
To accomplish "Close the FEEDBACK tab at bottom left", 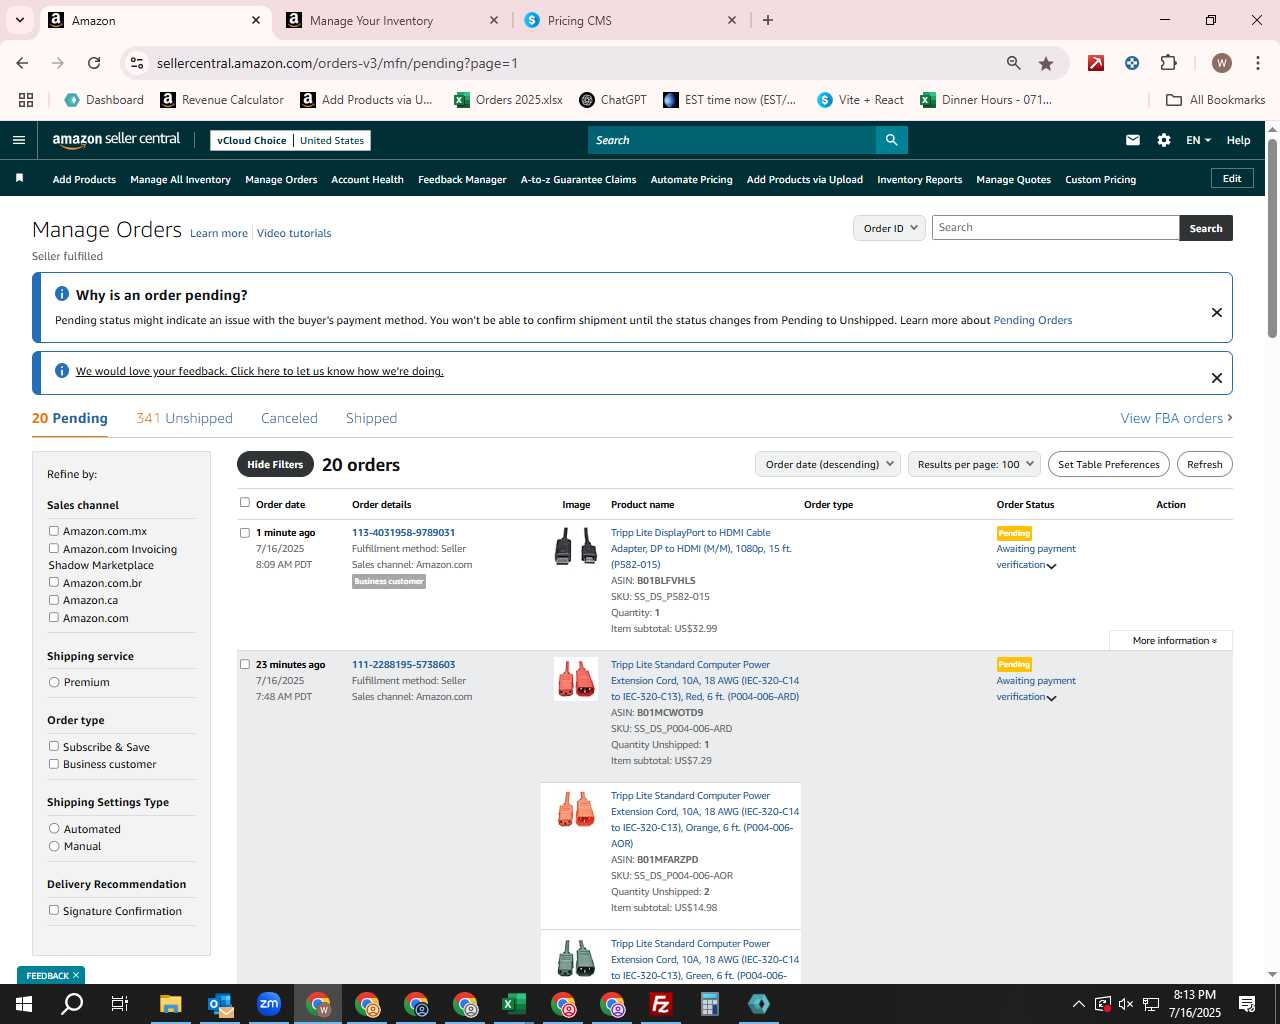I will point(76,975).
